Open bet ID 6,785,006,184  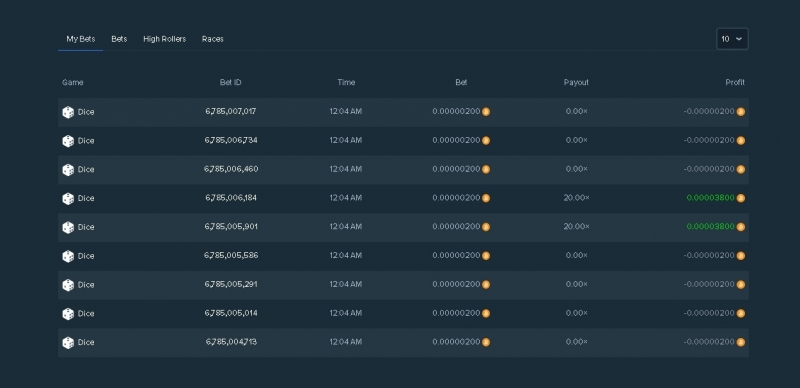[x=231, y=198]
